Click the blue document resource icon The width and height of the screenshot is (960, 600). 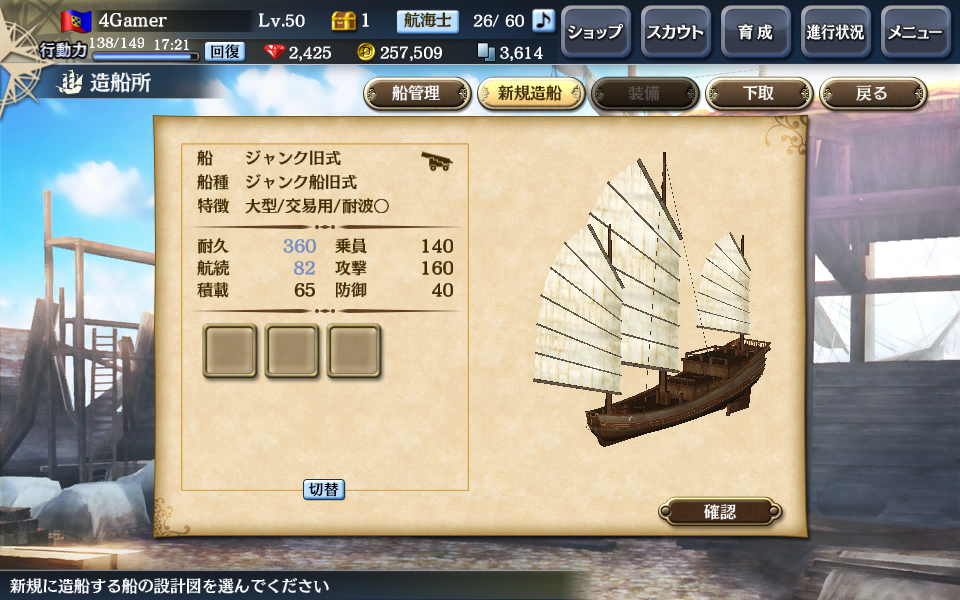[x=486, y=52]
